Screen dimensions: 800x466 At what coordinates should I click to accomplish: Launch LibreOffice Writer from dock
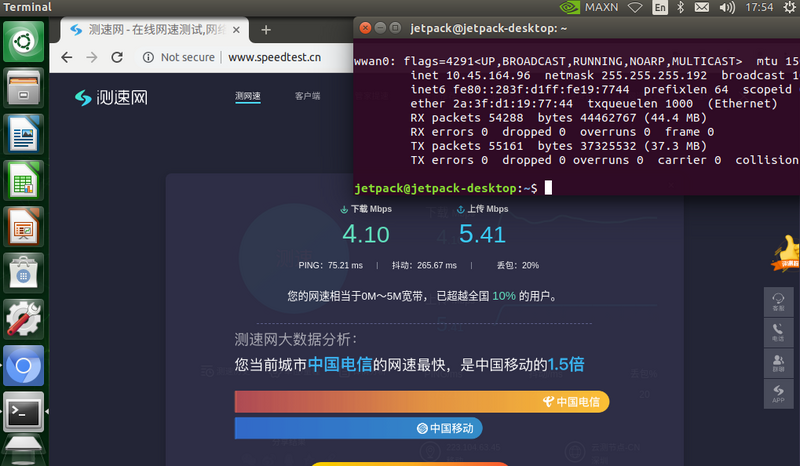(23, 134)
